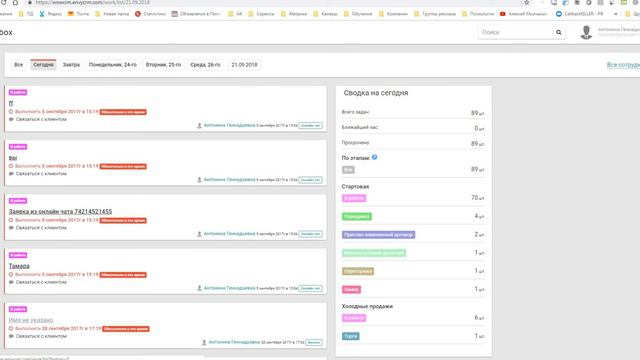
Task: Filter by blue Торги stage badge
Action: (x=351, y=336)
